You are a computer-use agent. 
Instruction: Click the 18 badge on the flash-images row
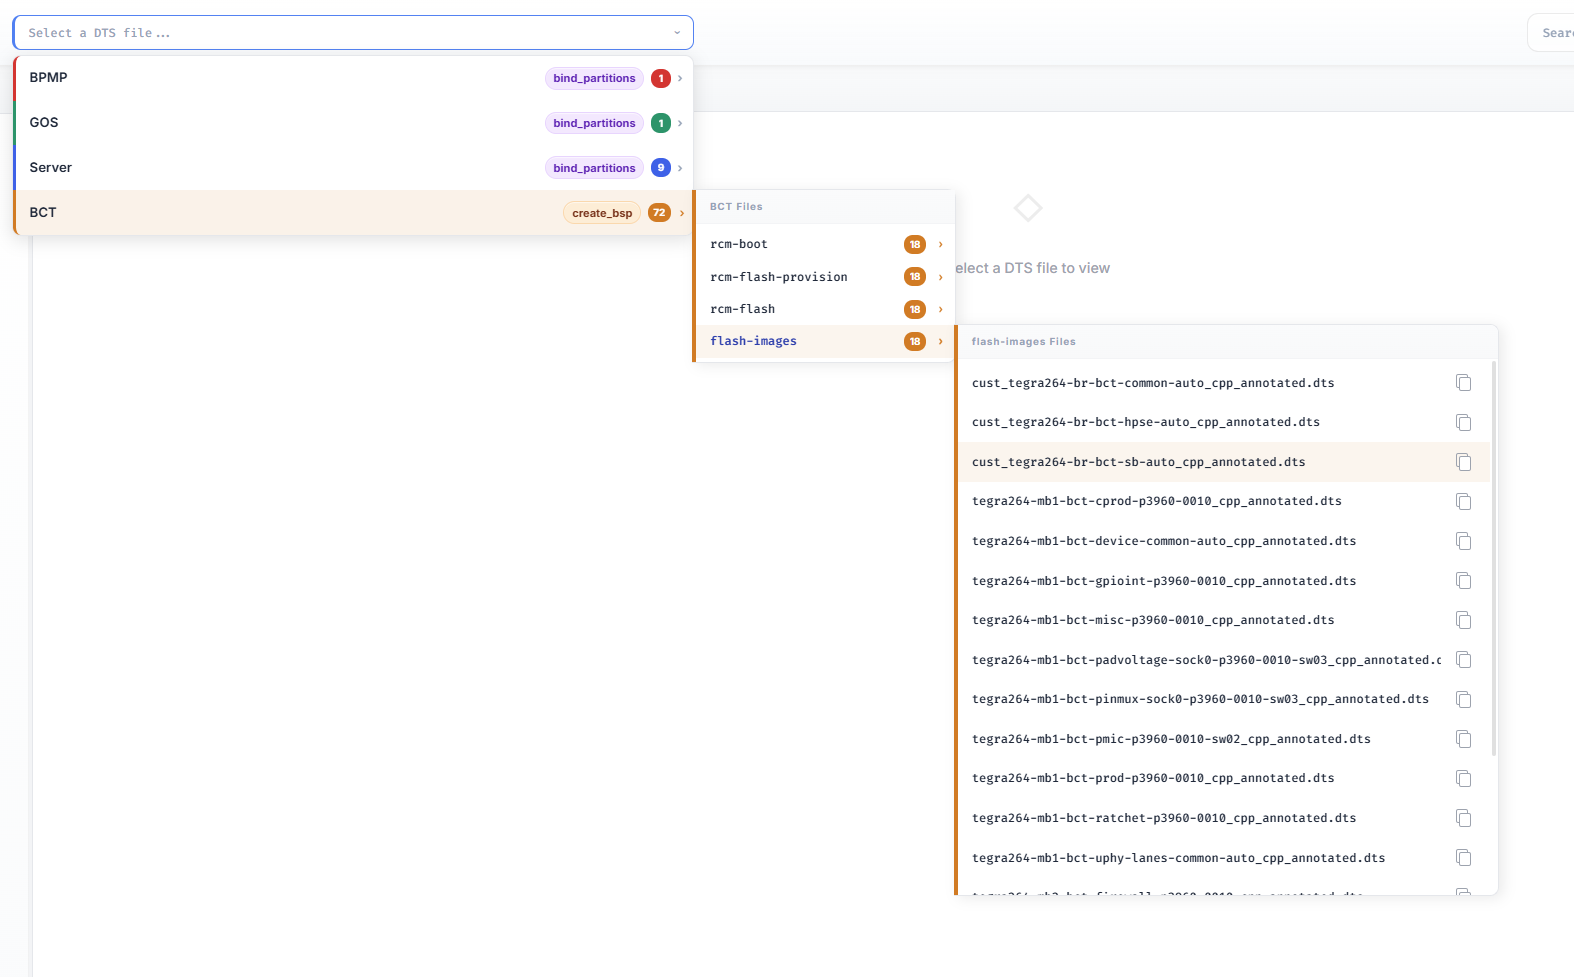[915, 341]
